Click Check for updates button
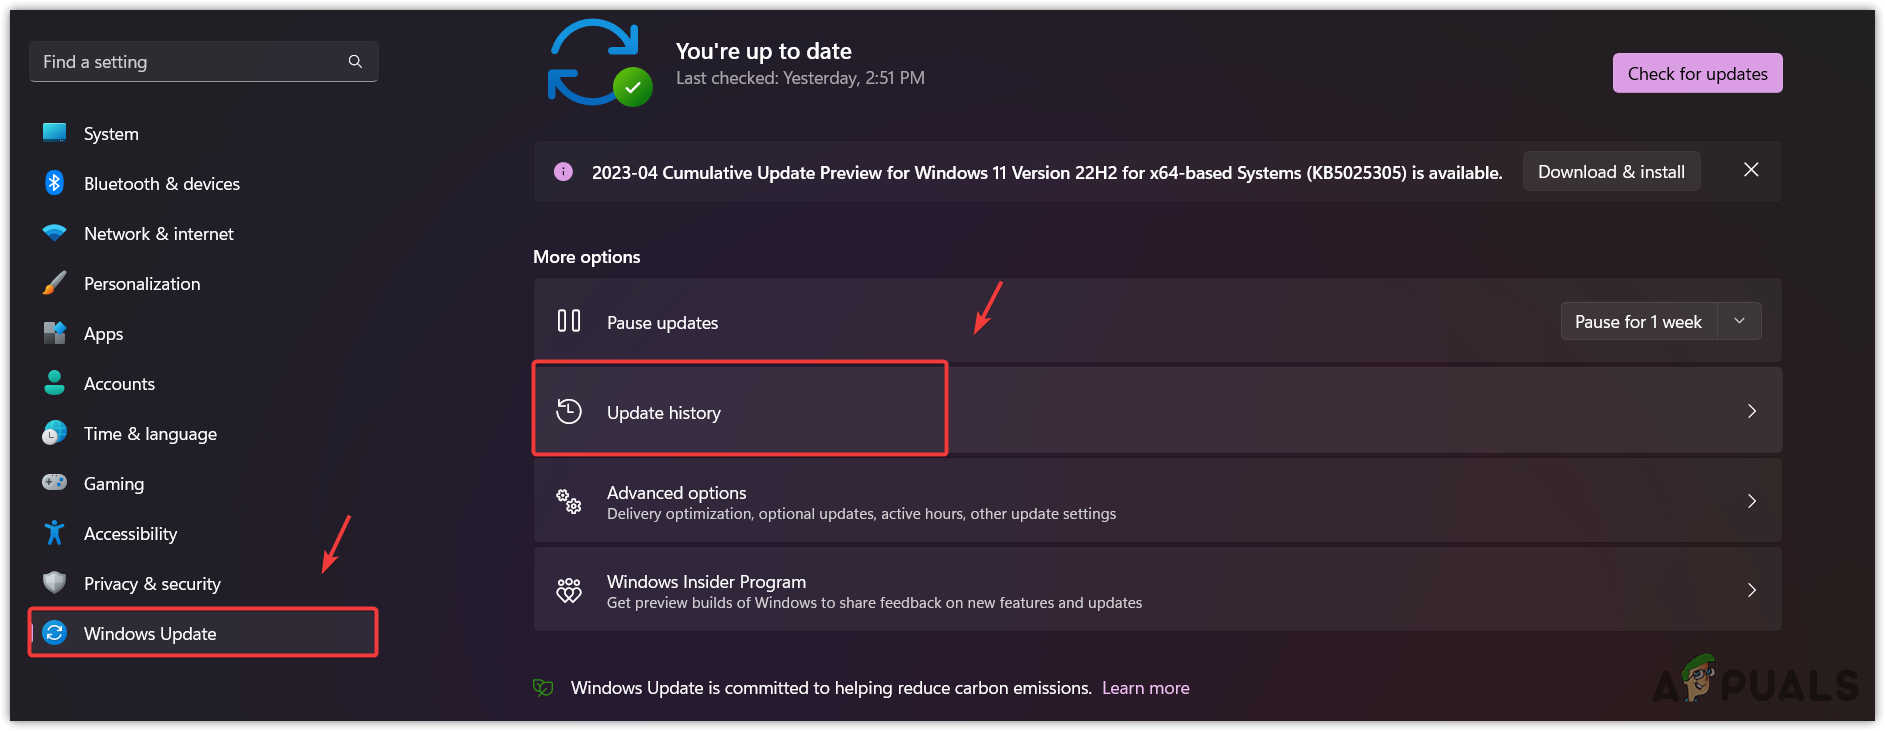Image resolution: width=1885 pixels, height=731 pixels. click(x=1697, y=73)
